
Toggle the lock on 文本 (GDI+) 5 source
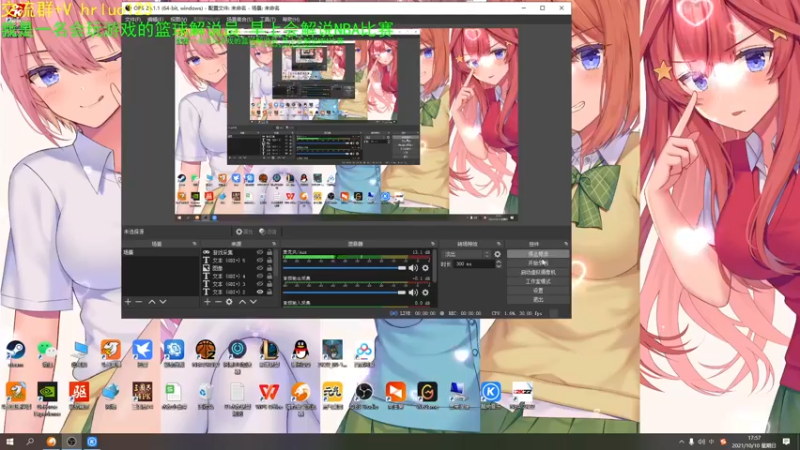[269, 260]
